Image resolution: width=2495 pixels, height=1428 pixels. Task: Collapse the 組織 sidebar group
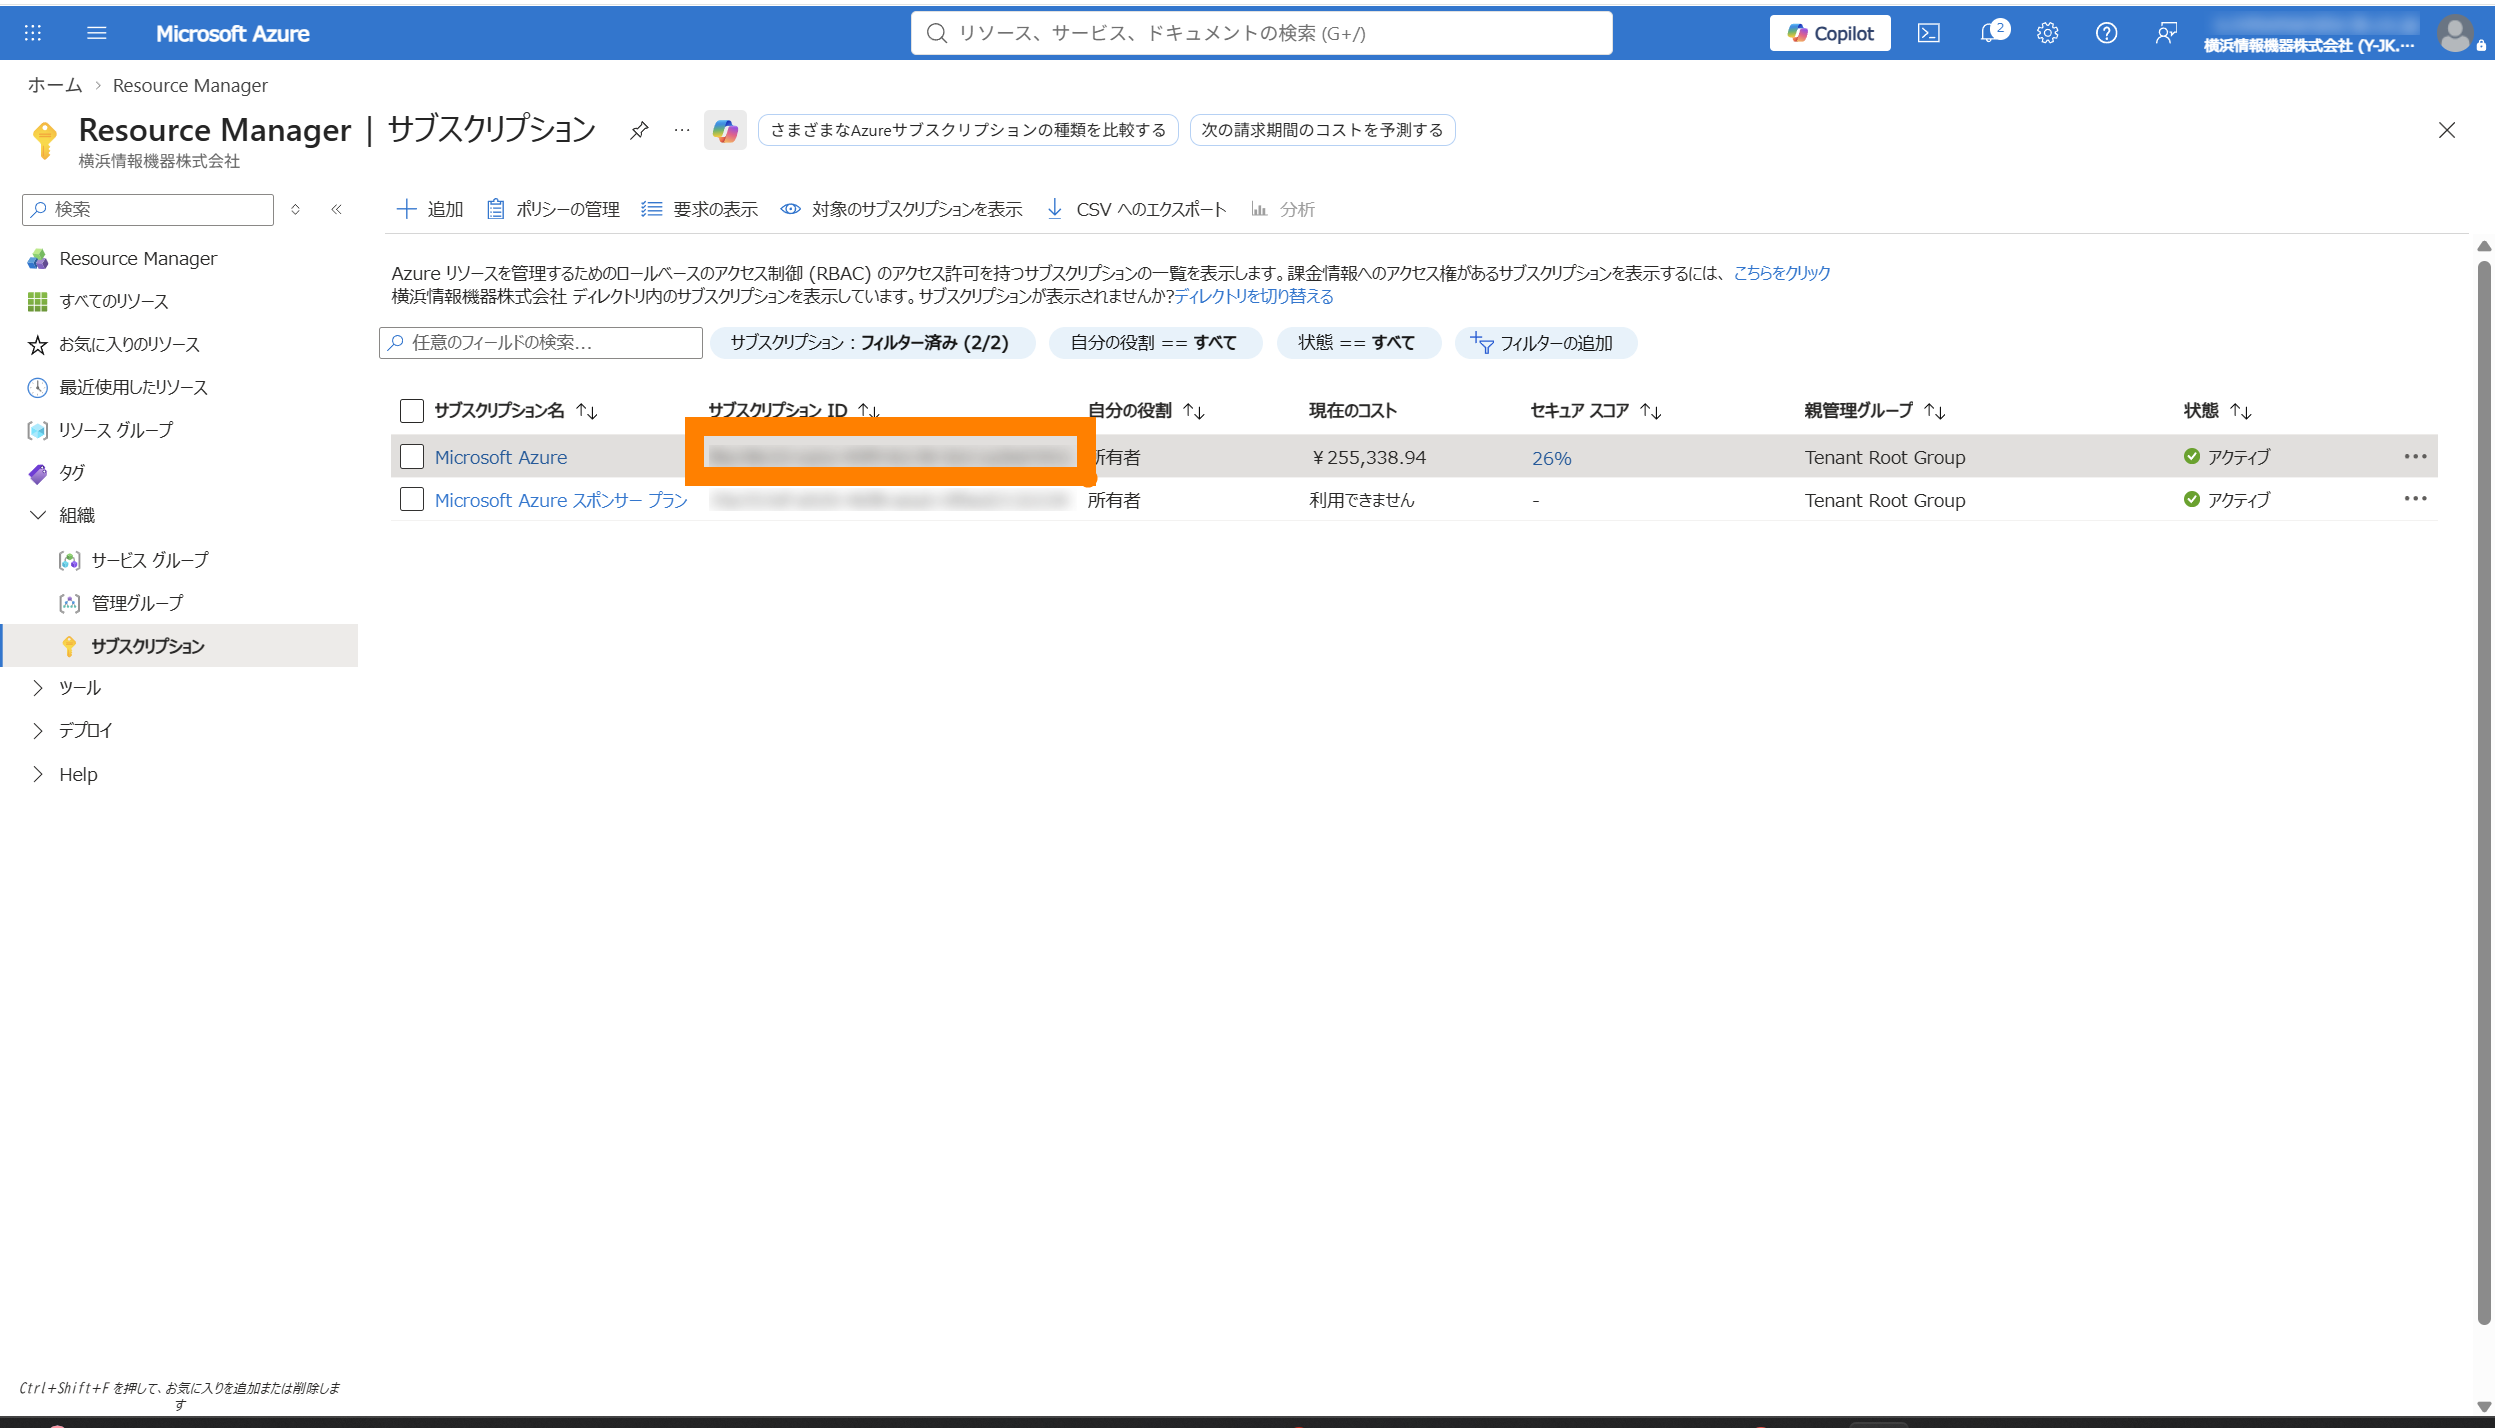(x=38, y=515)
